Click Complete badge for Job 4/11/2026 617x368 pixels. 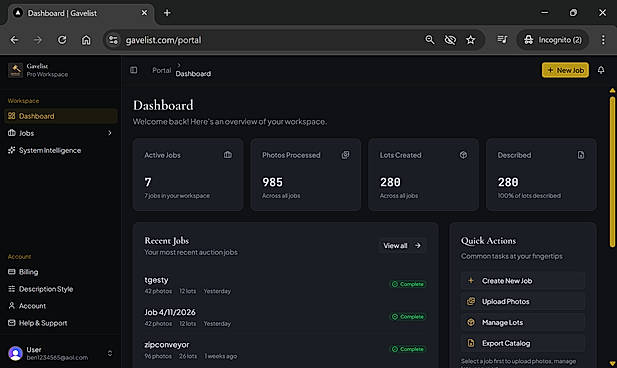point(408,317)
